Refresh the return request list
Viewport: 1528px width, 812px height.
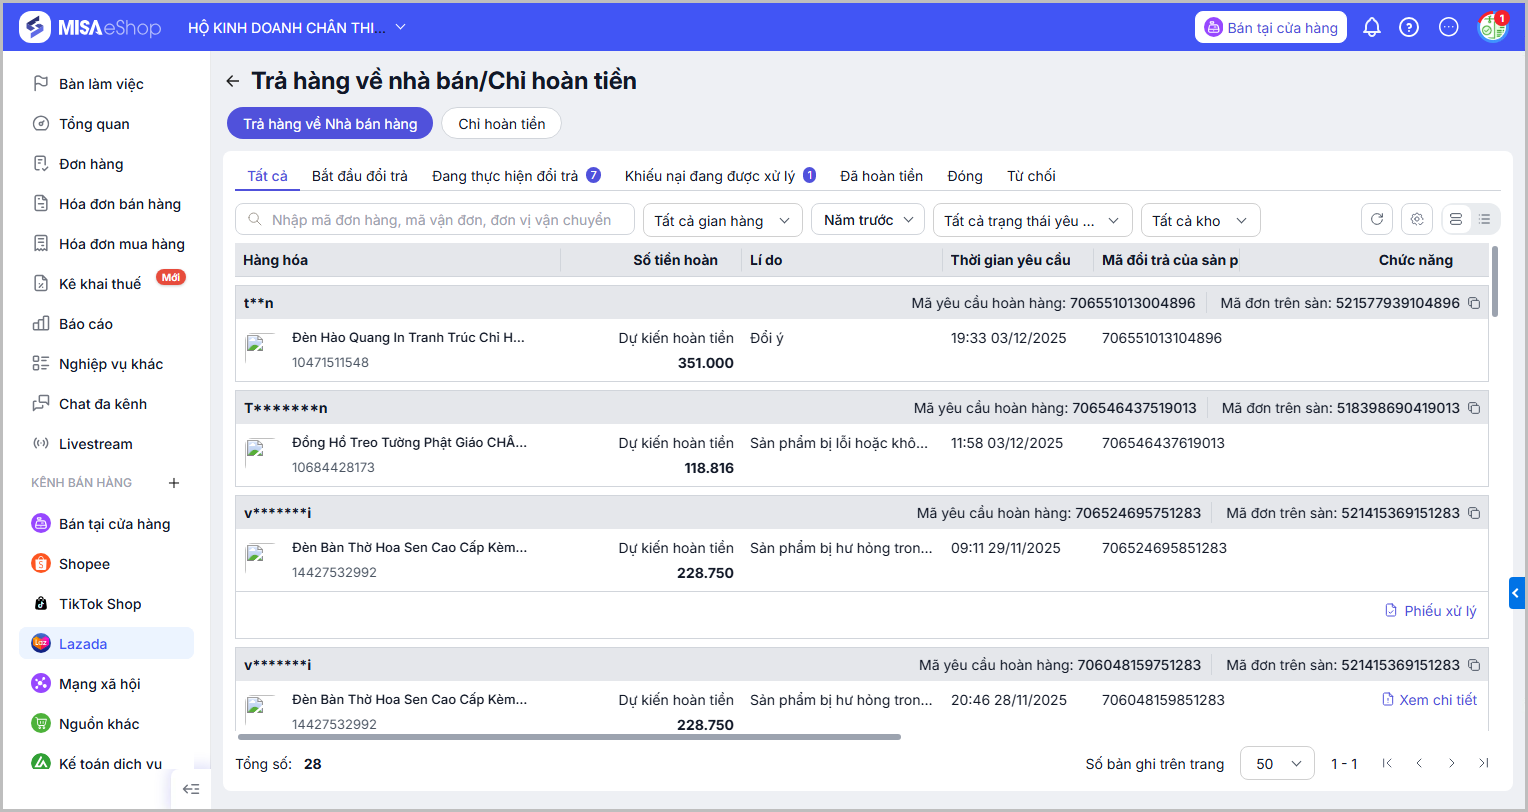tap(1377, 220)
